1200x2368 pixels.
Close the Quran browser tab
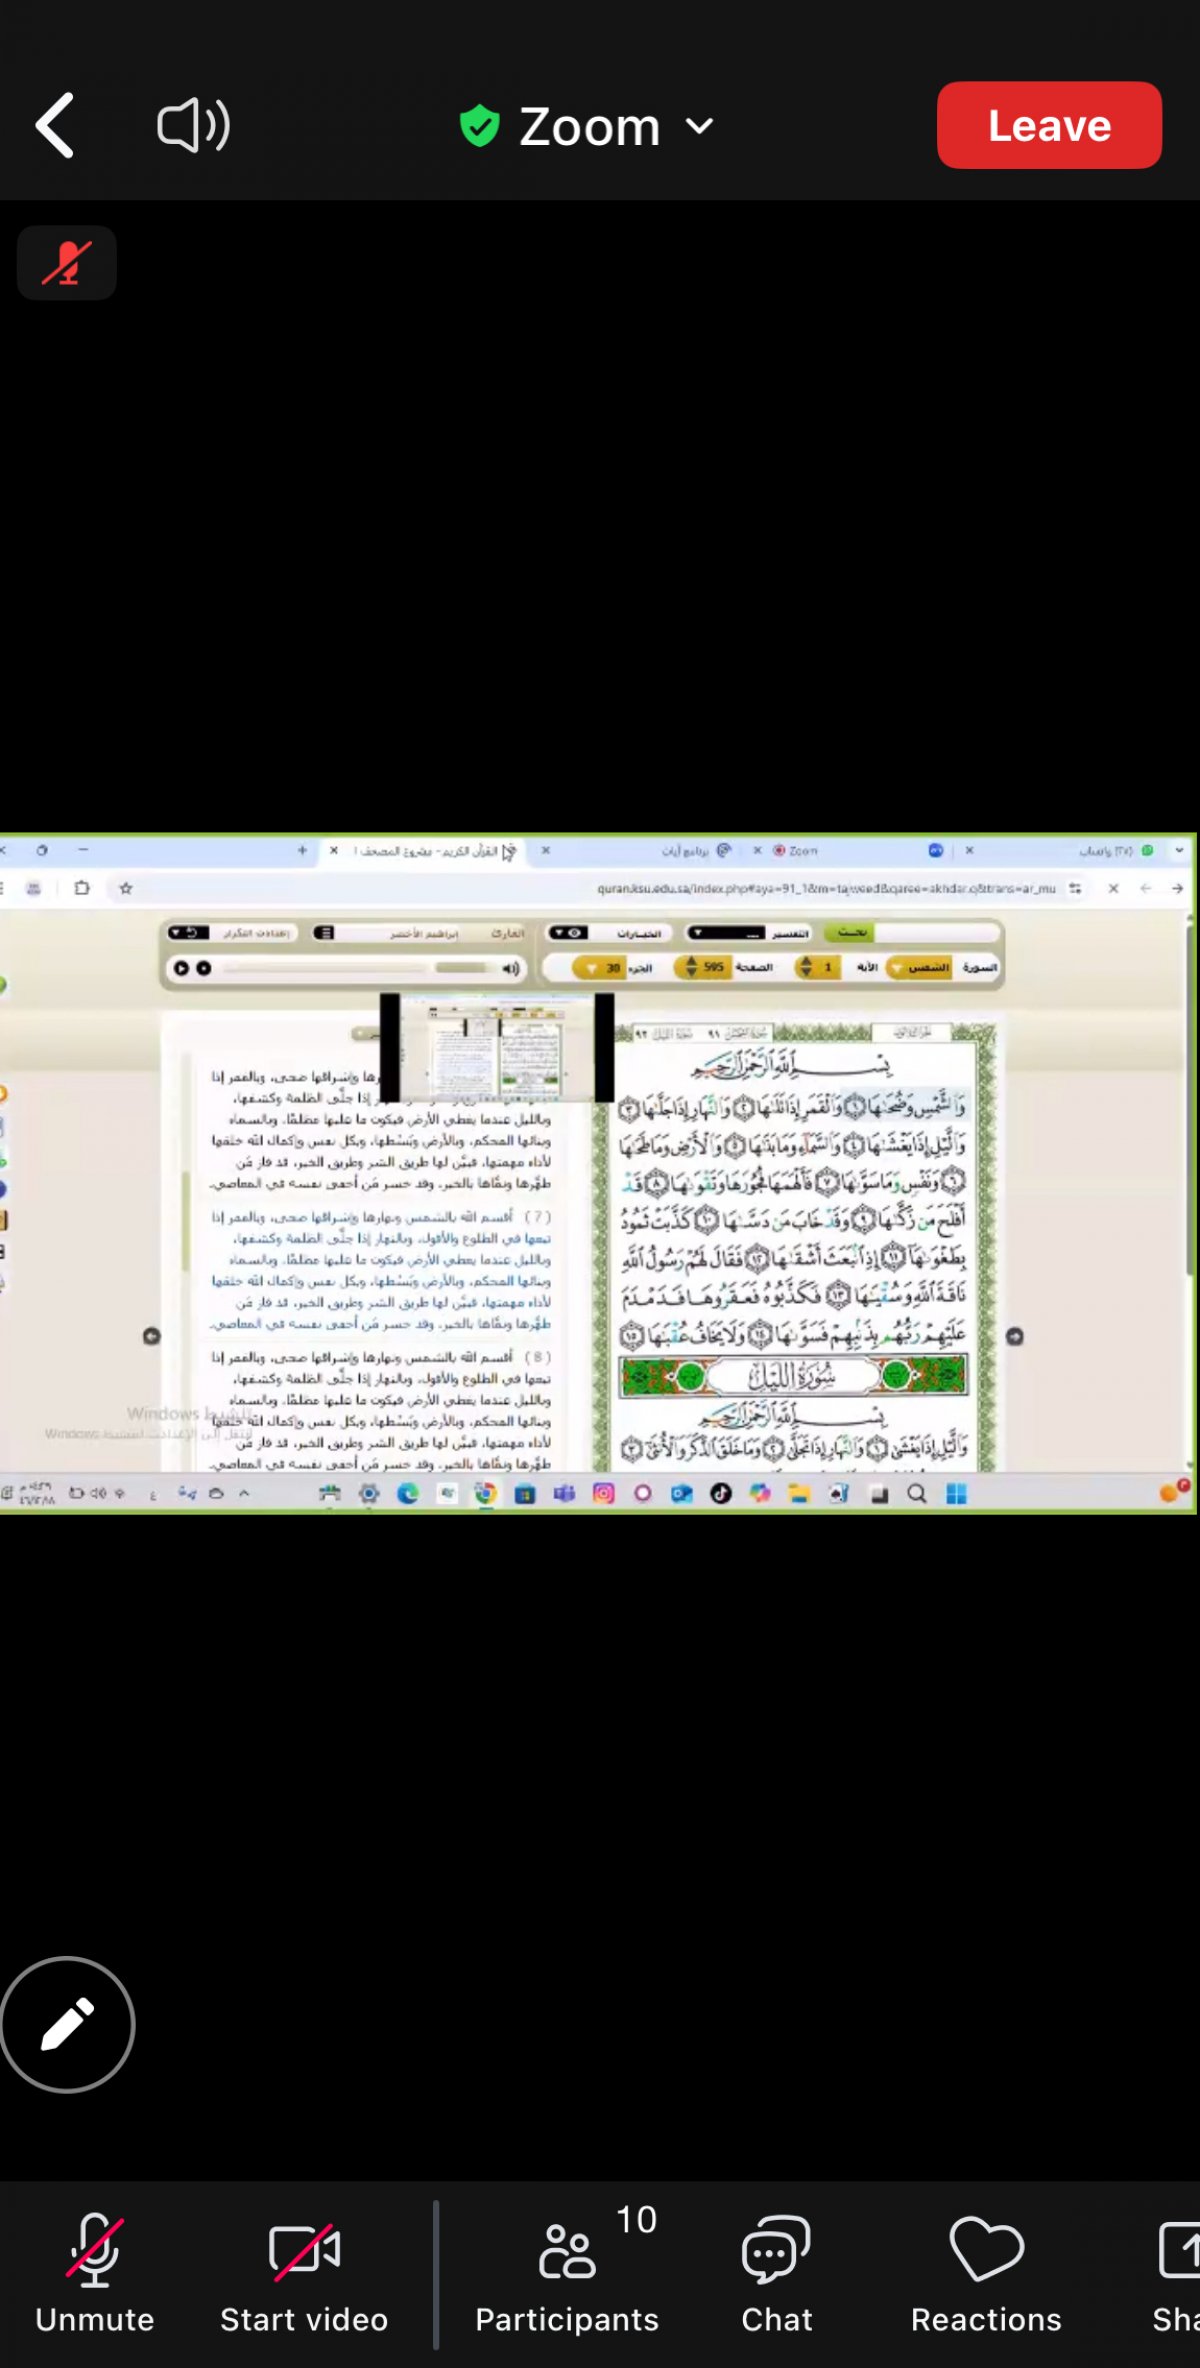coord(334,851)
